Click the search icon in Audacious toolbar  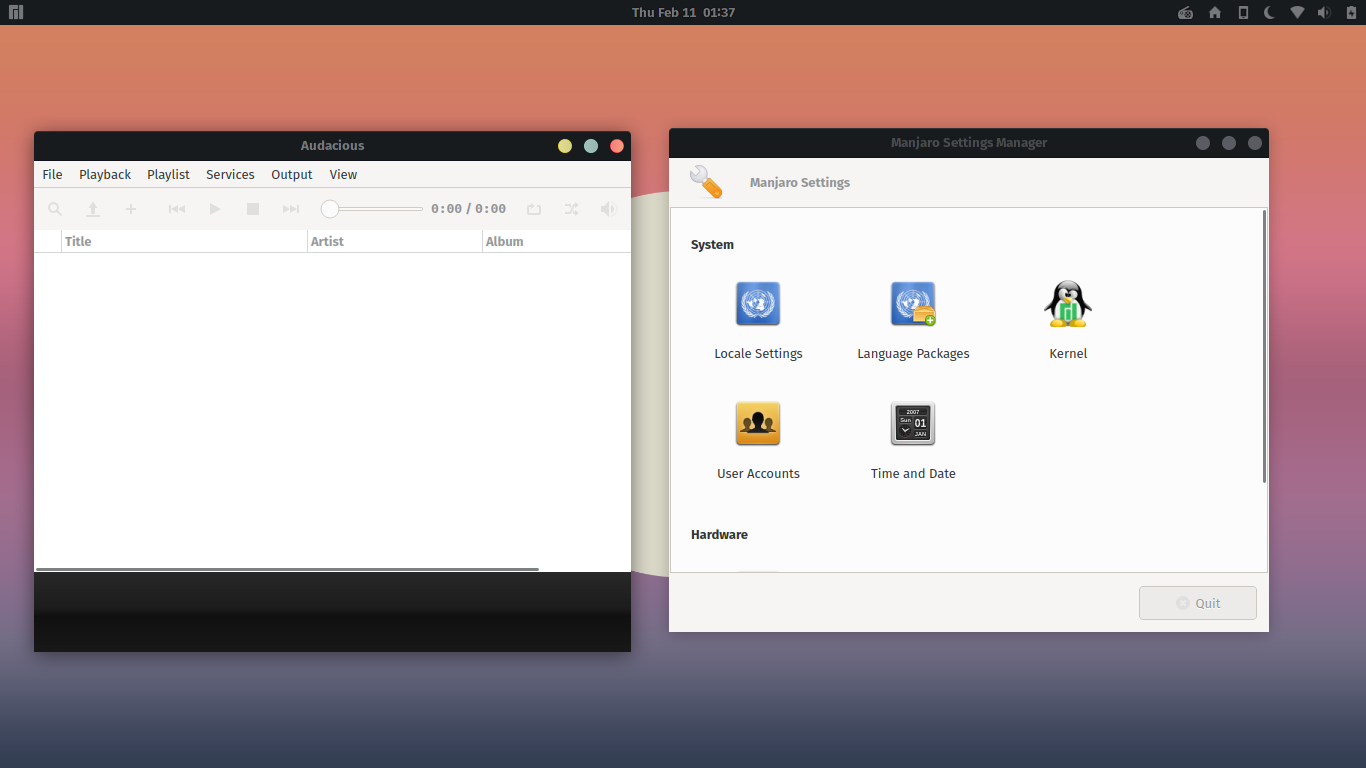pos(54,209)
